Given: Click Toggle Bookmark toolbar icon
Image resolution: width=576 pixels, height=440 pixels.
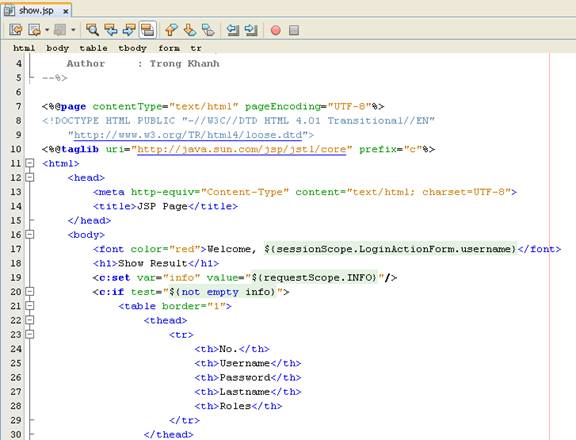Looking at the screenshot, I should click(x=208, y=30).
